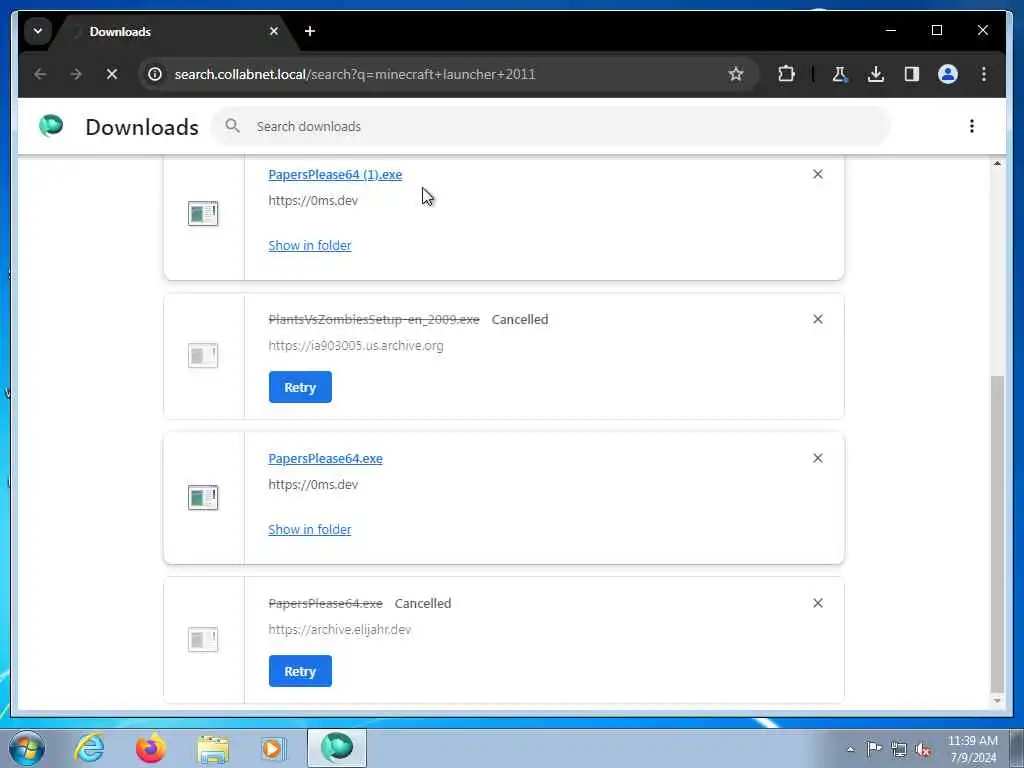Open the Extensions puzzle icon

(x=786, y=74)
